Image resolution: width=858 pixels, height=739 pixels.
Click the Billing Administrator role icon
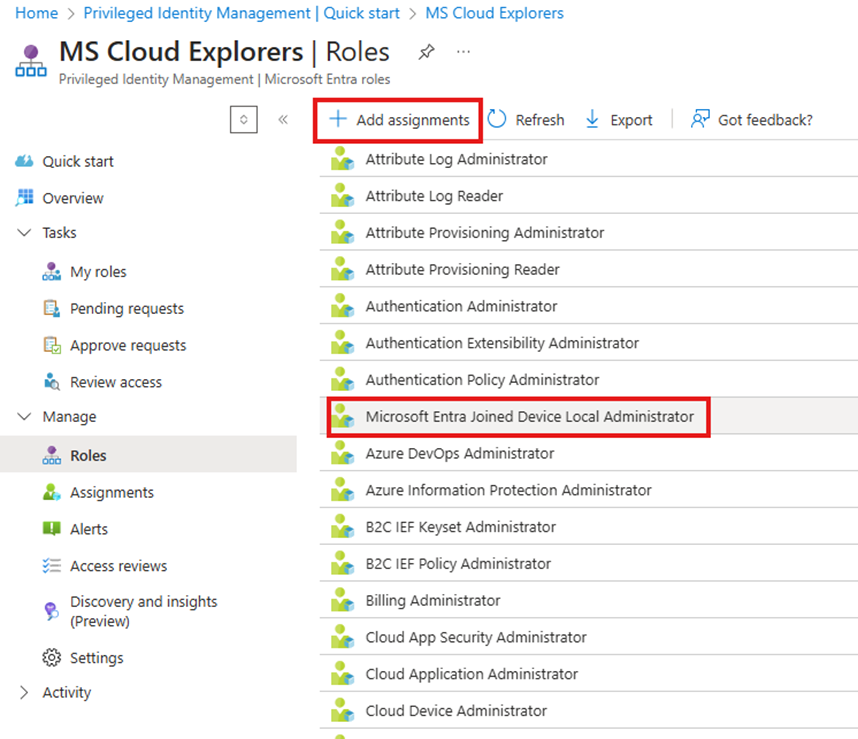343,601
